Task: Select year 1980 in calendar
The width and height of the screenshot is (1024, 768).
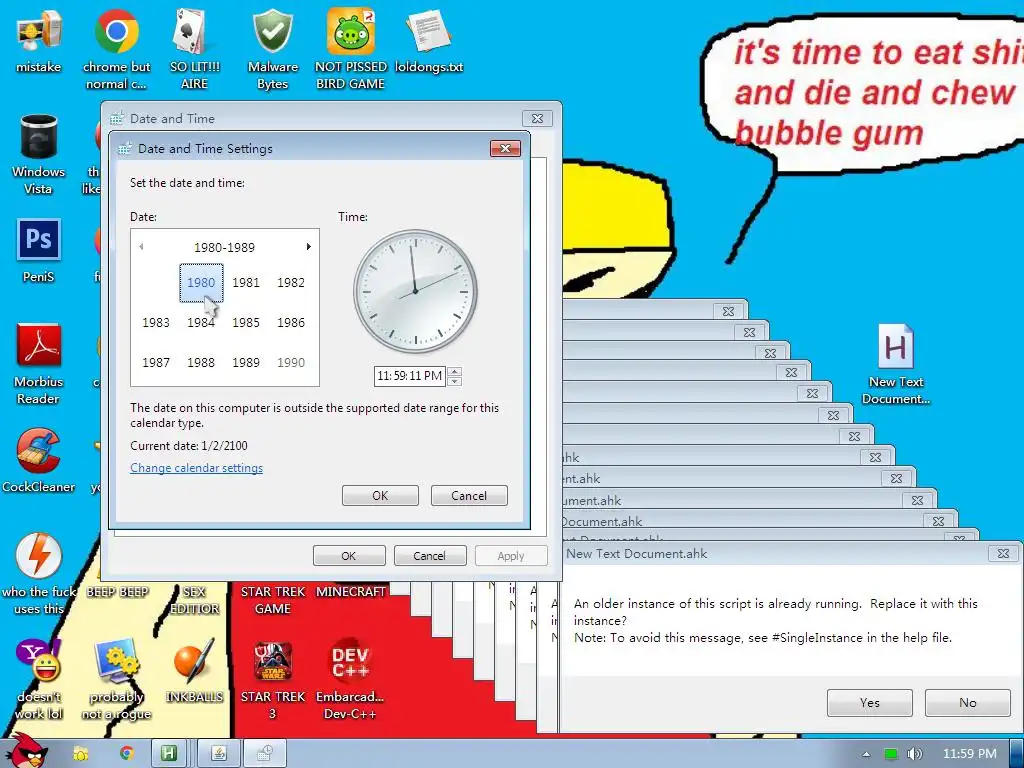Action: 201,283
